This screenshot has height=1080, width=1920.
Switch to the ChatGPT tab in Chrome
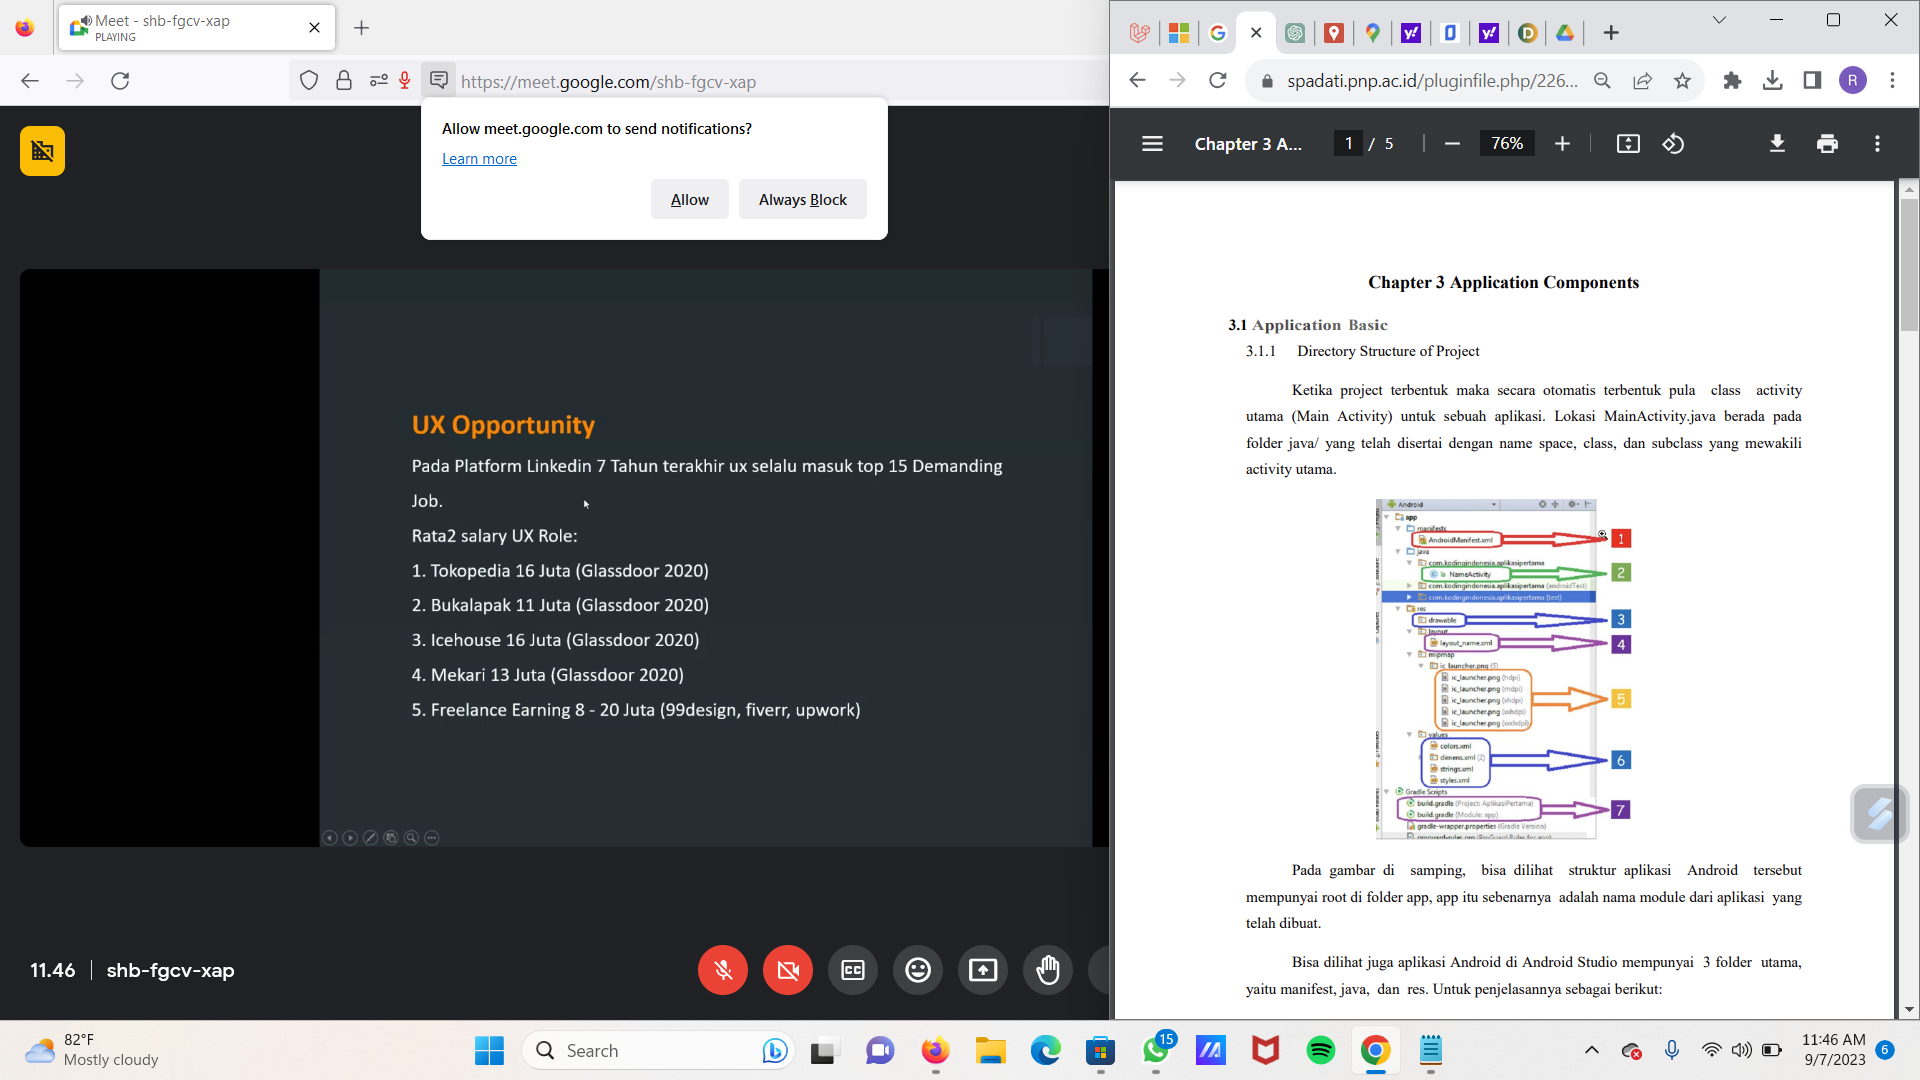point(1294,33)
